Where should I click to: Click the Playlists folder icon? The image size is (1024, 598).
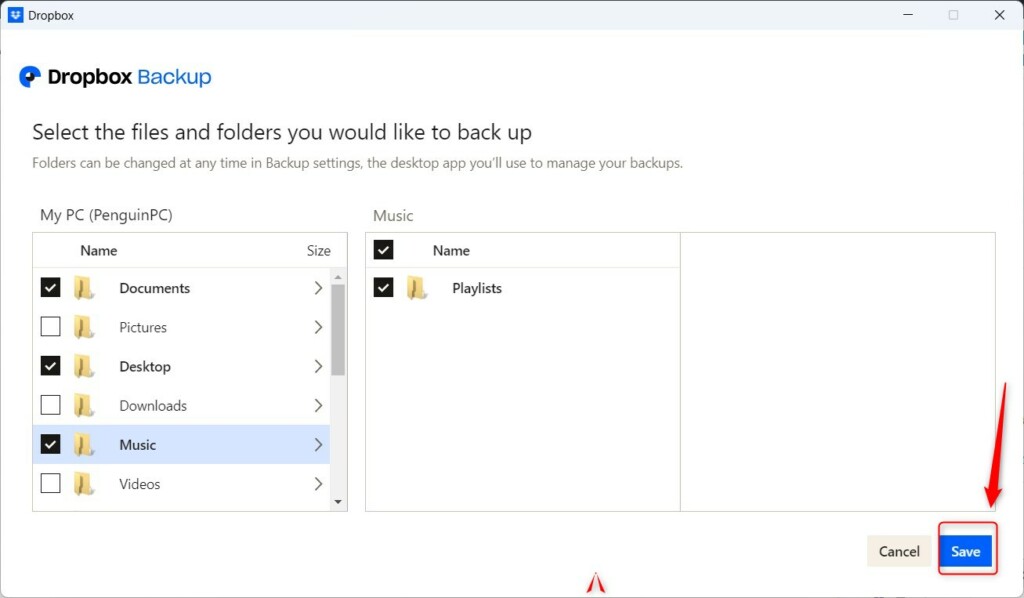417,288
